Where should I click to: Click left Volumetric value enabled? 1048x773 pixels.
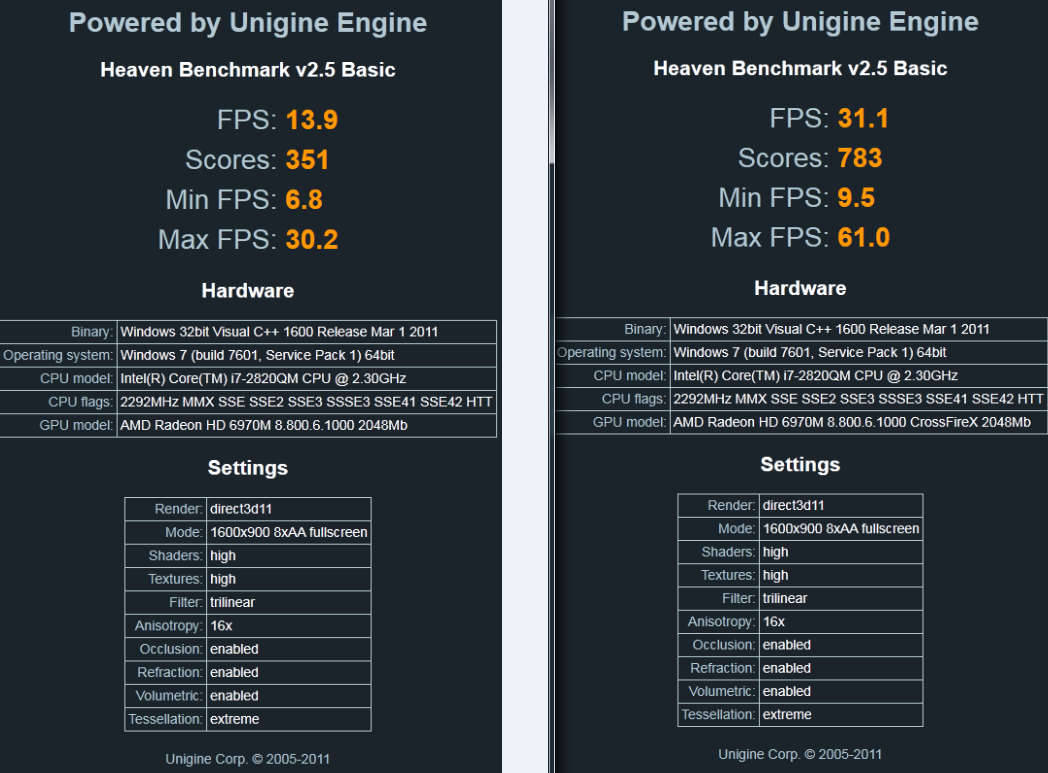pos(289,696)
